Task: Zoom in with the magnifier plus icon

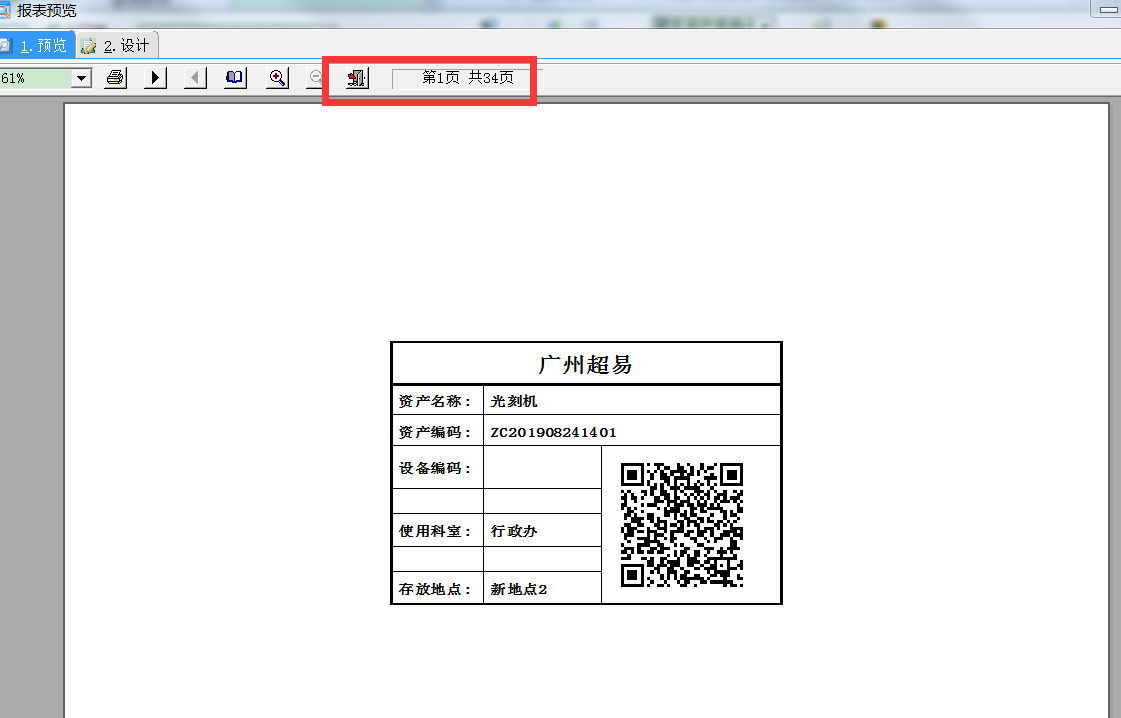Action: coord(277,77)
